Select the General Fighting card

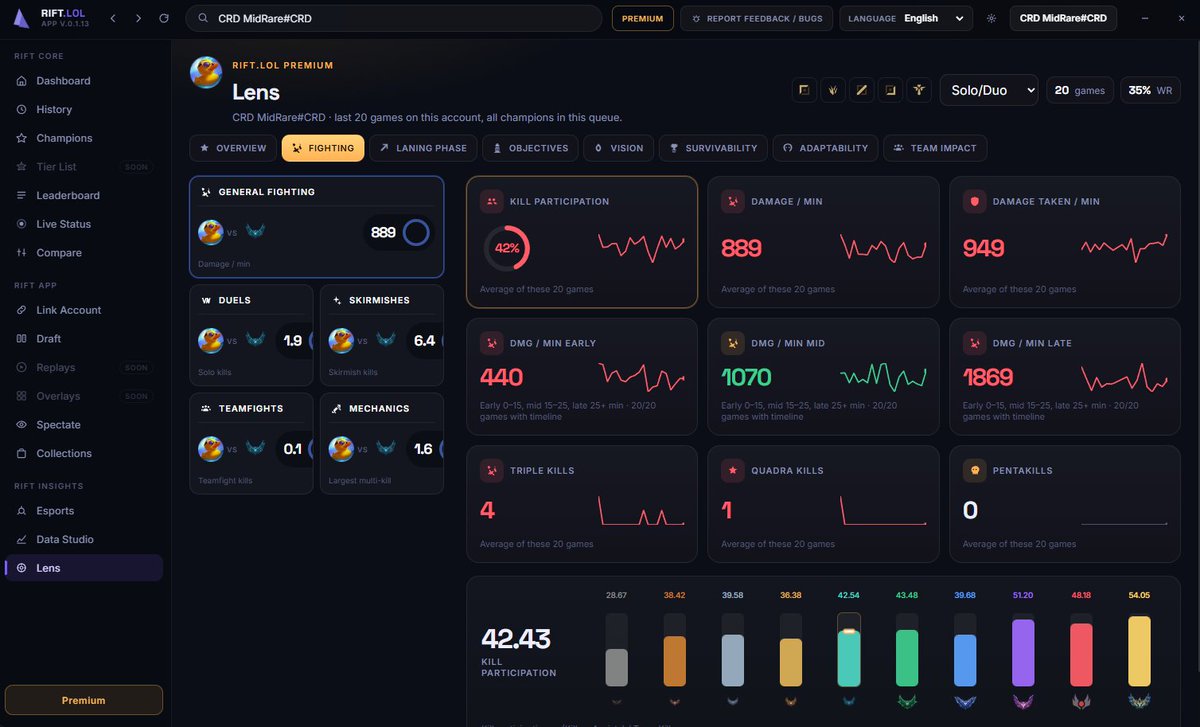click(x=316, y=227)
